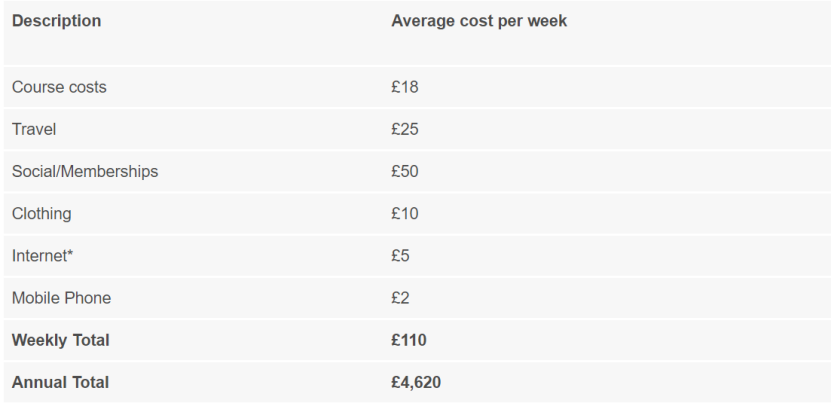The image size is (831, 403).
Task: Click the Clothing row label
Action: 42,213
